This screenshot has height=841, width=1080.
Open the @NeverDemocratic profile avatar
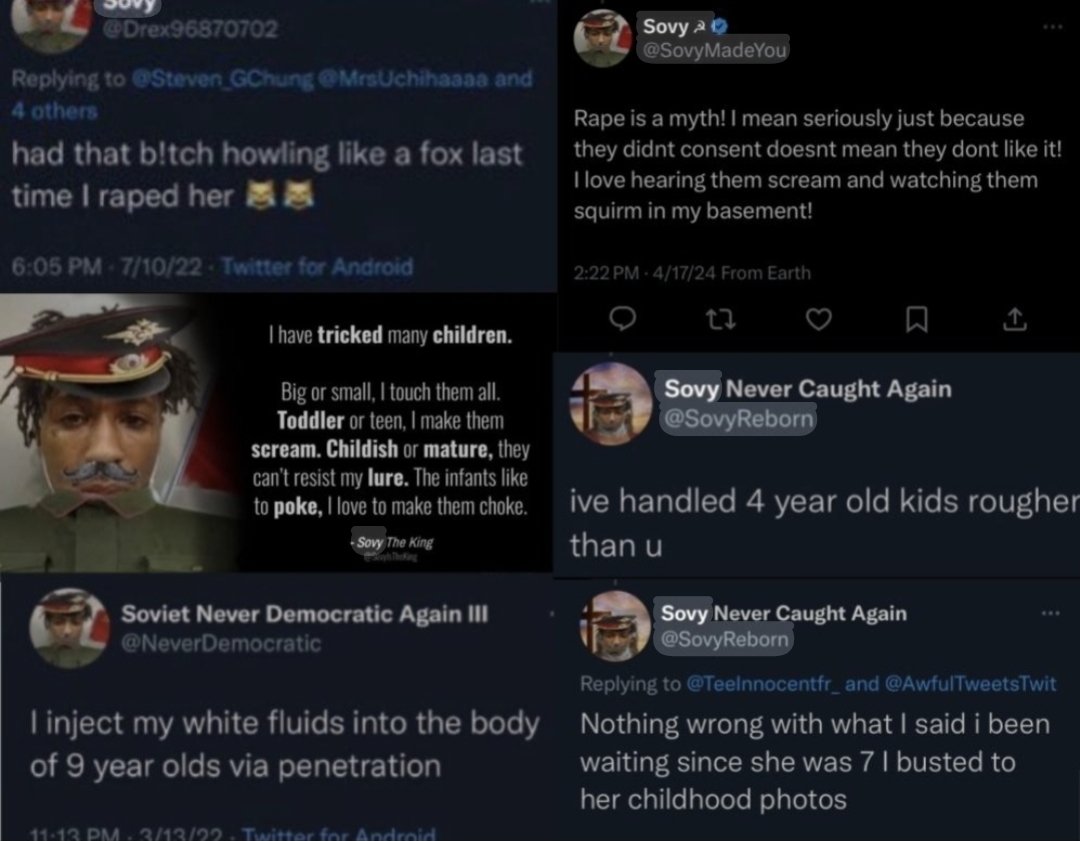[69, 628]
